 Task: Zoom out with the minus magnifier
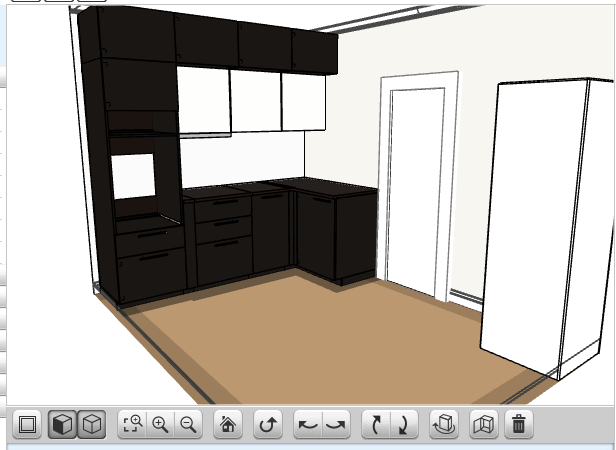pos(187,425)
